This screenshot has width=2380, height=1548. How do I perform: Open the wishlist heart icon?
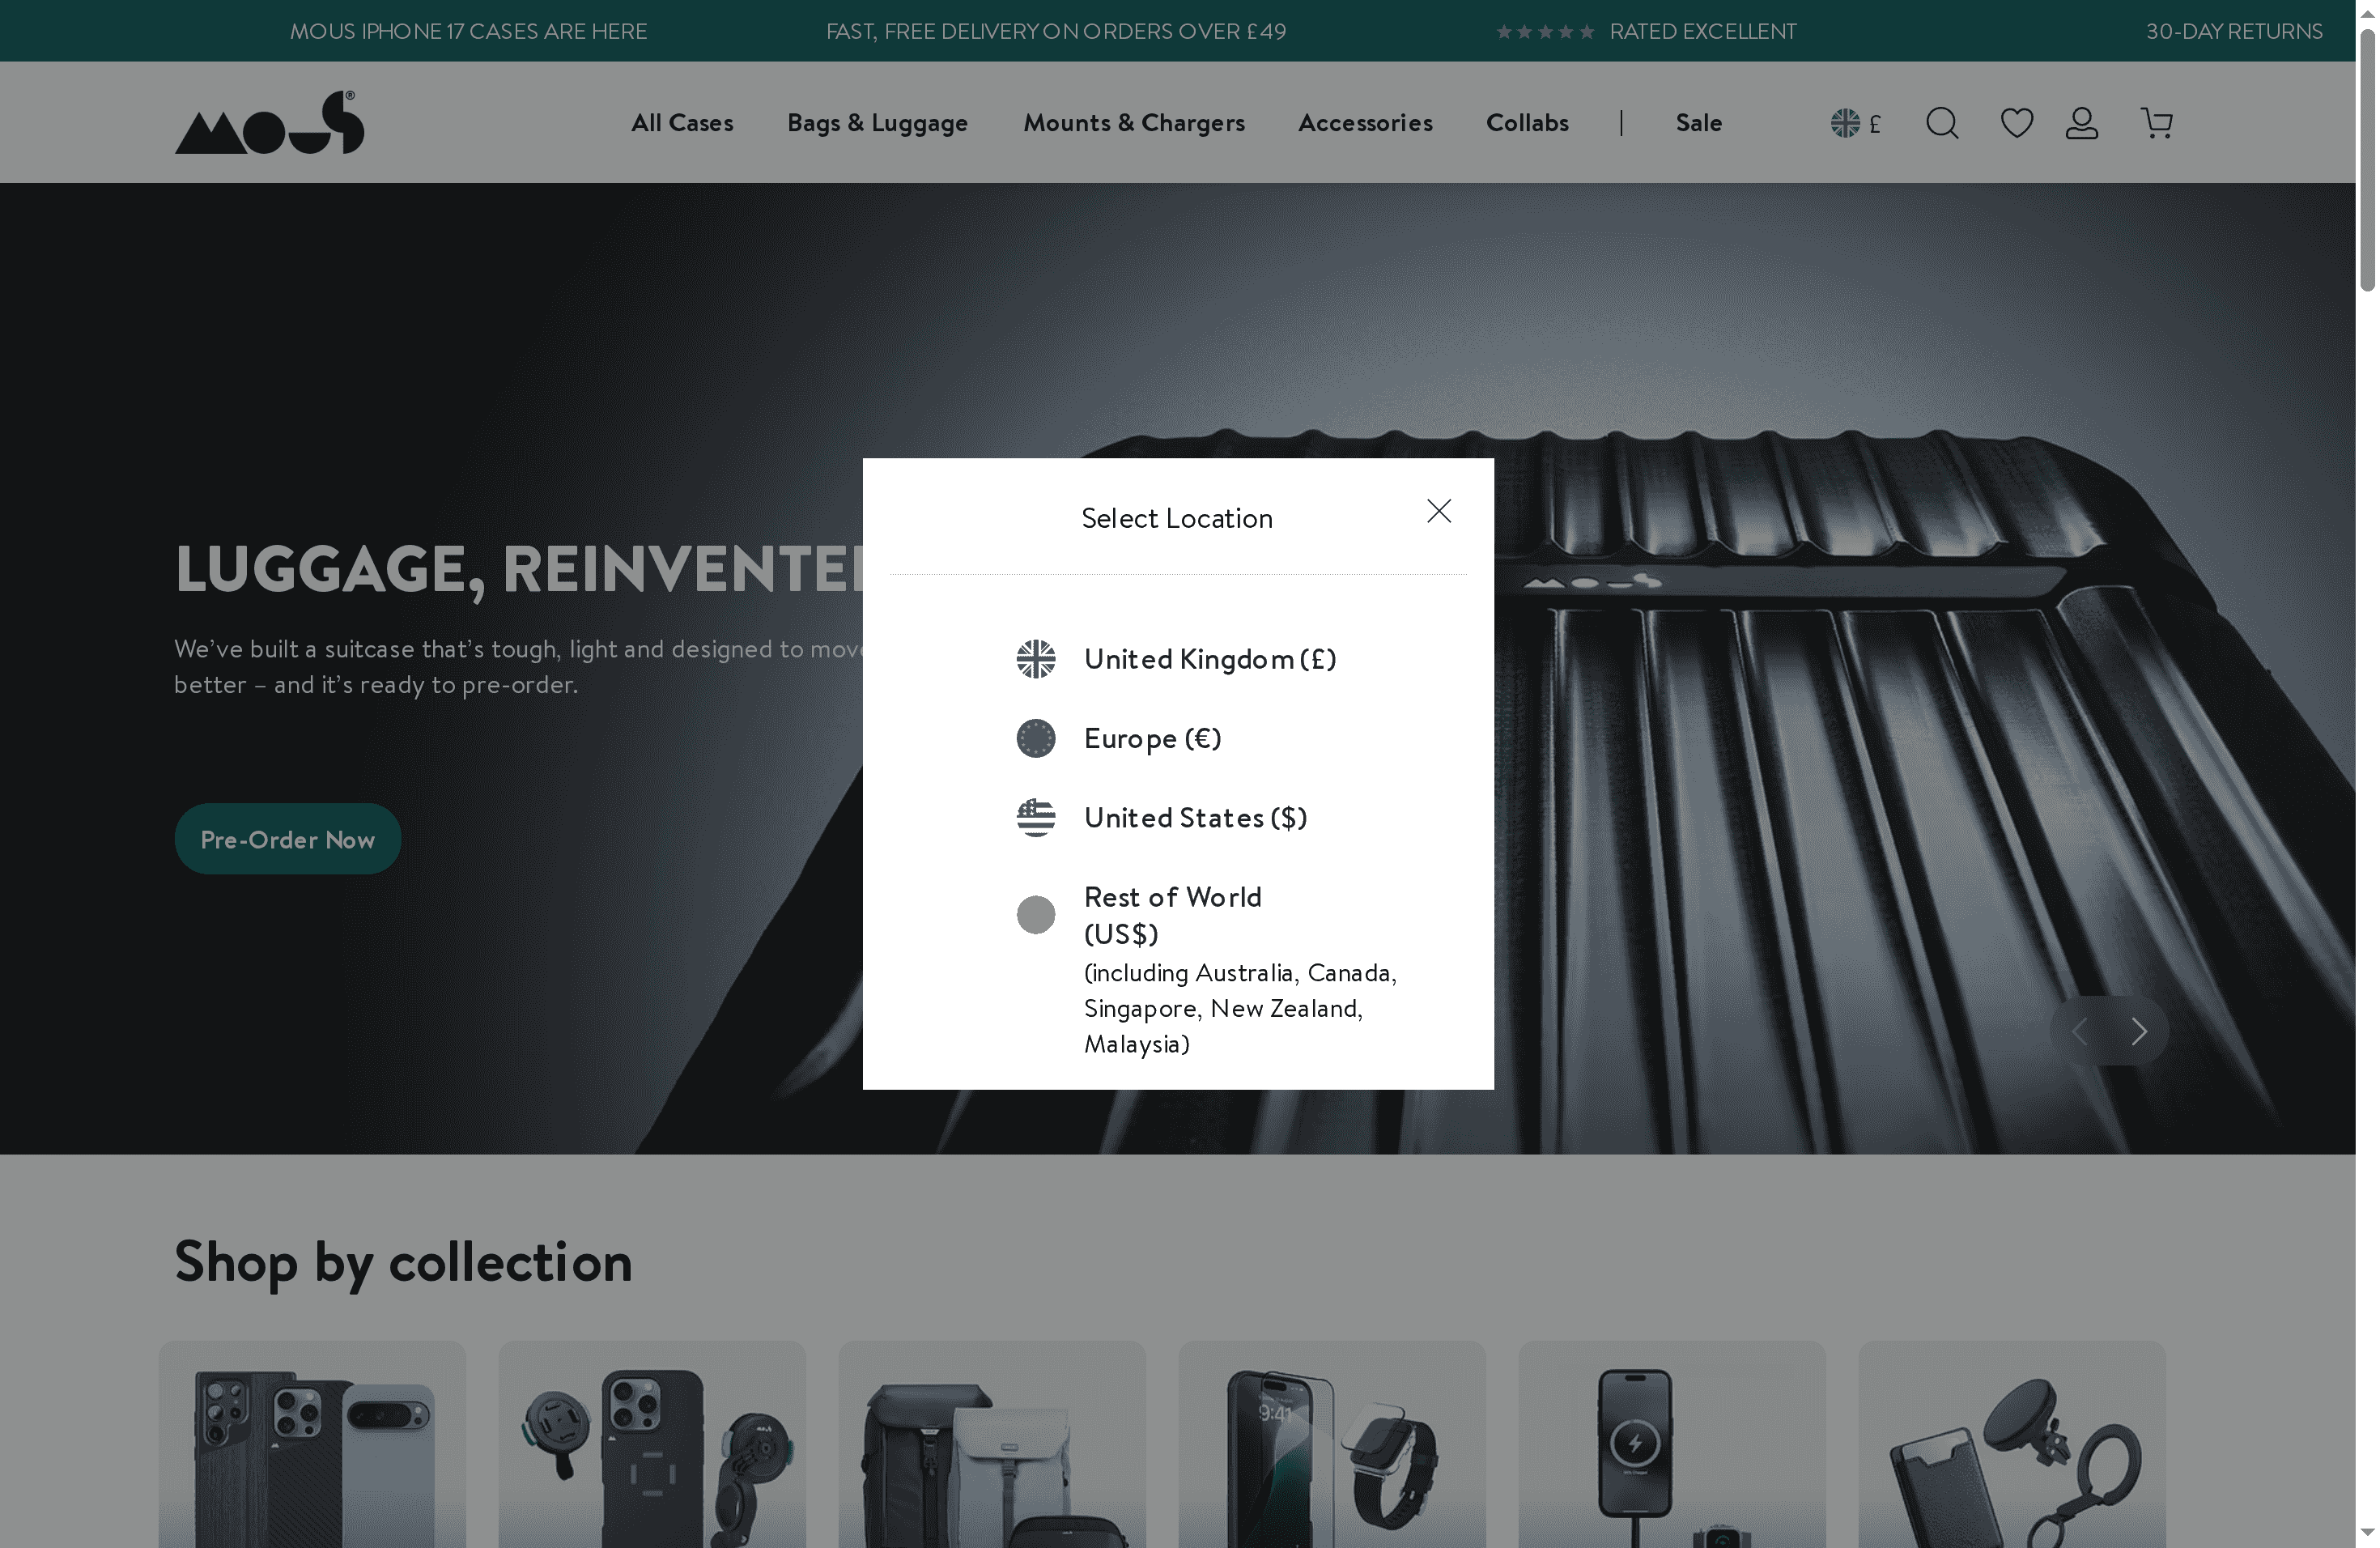pos(2016,122)
